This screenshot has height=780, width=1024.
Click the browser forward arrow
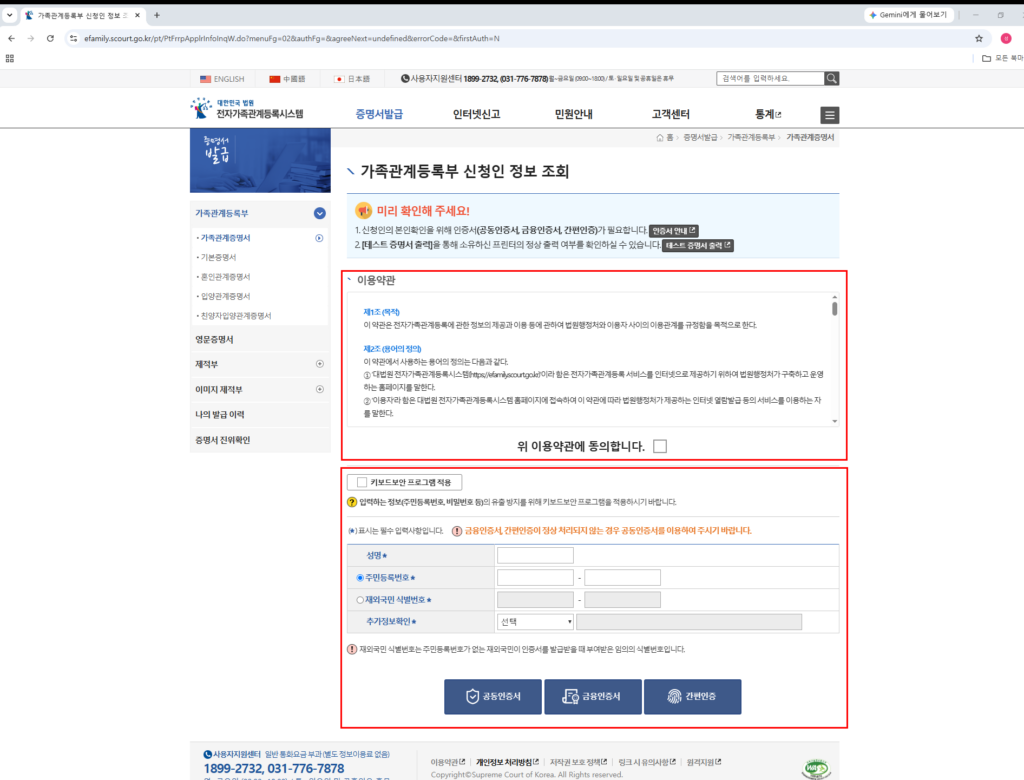pos(31,39)
